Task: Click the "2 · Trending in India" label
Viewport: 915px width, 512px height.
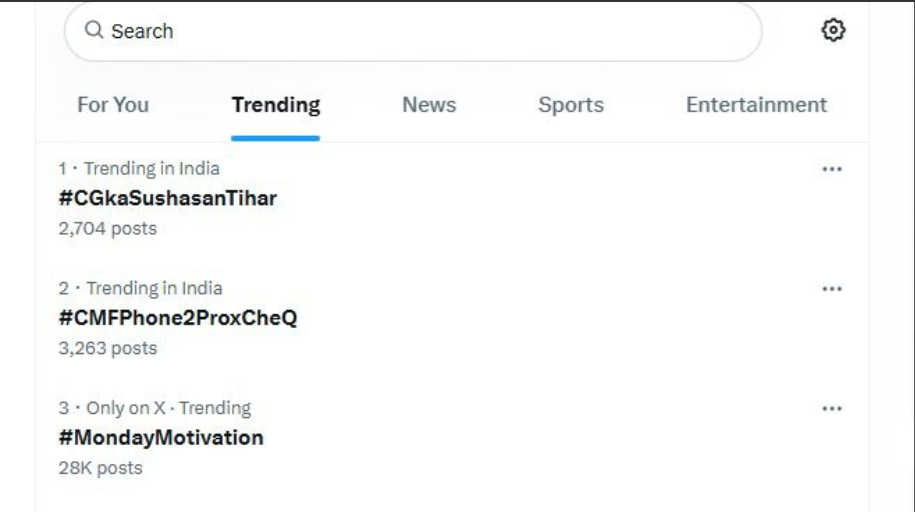Action: [140, 288]
